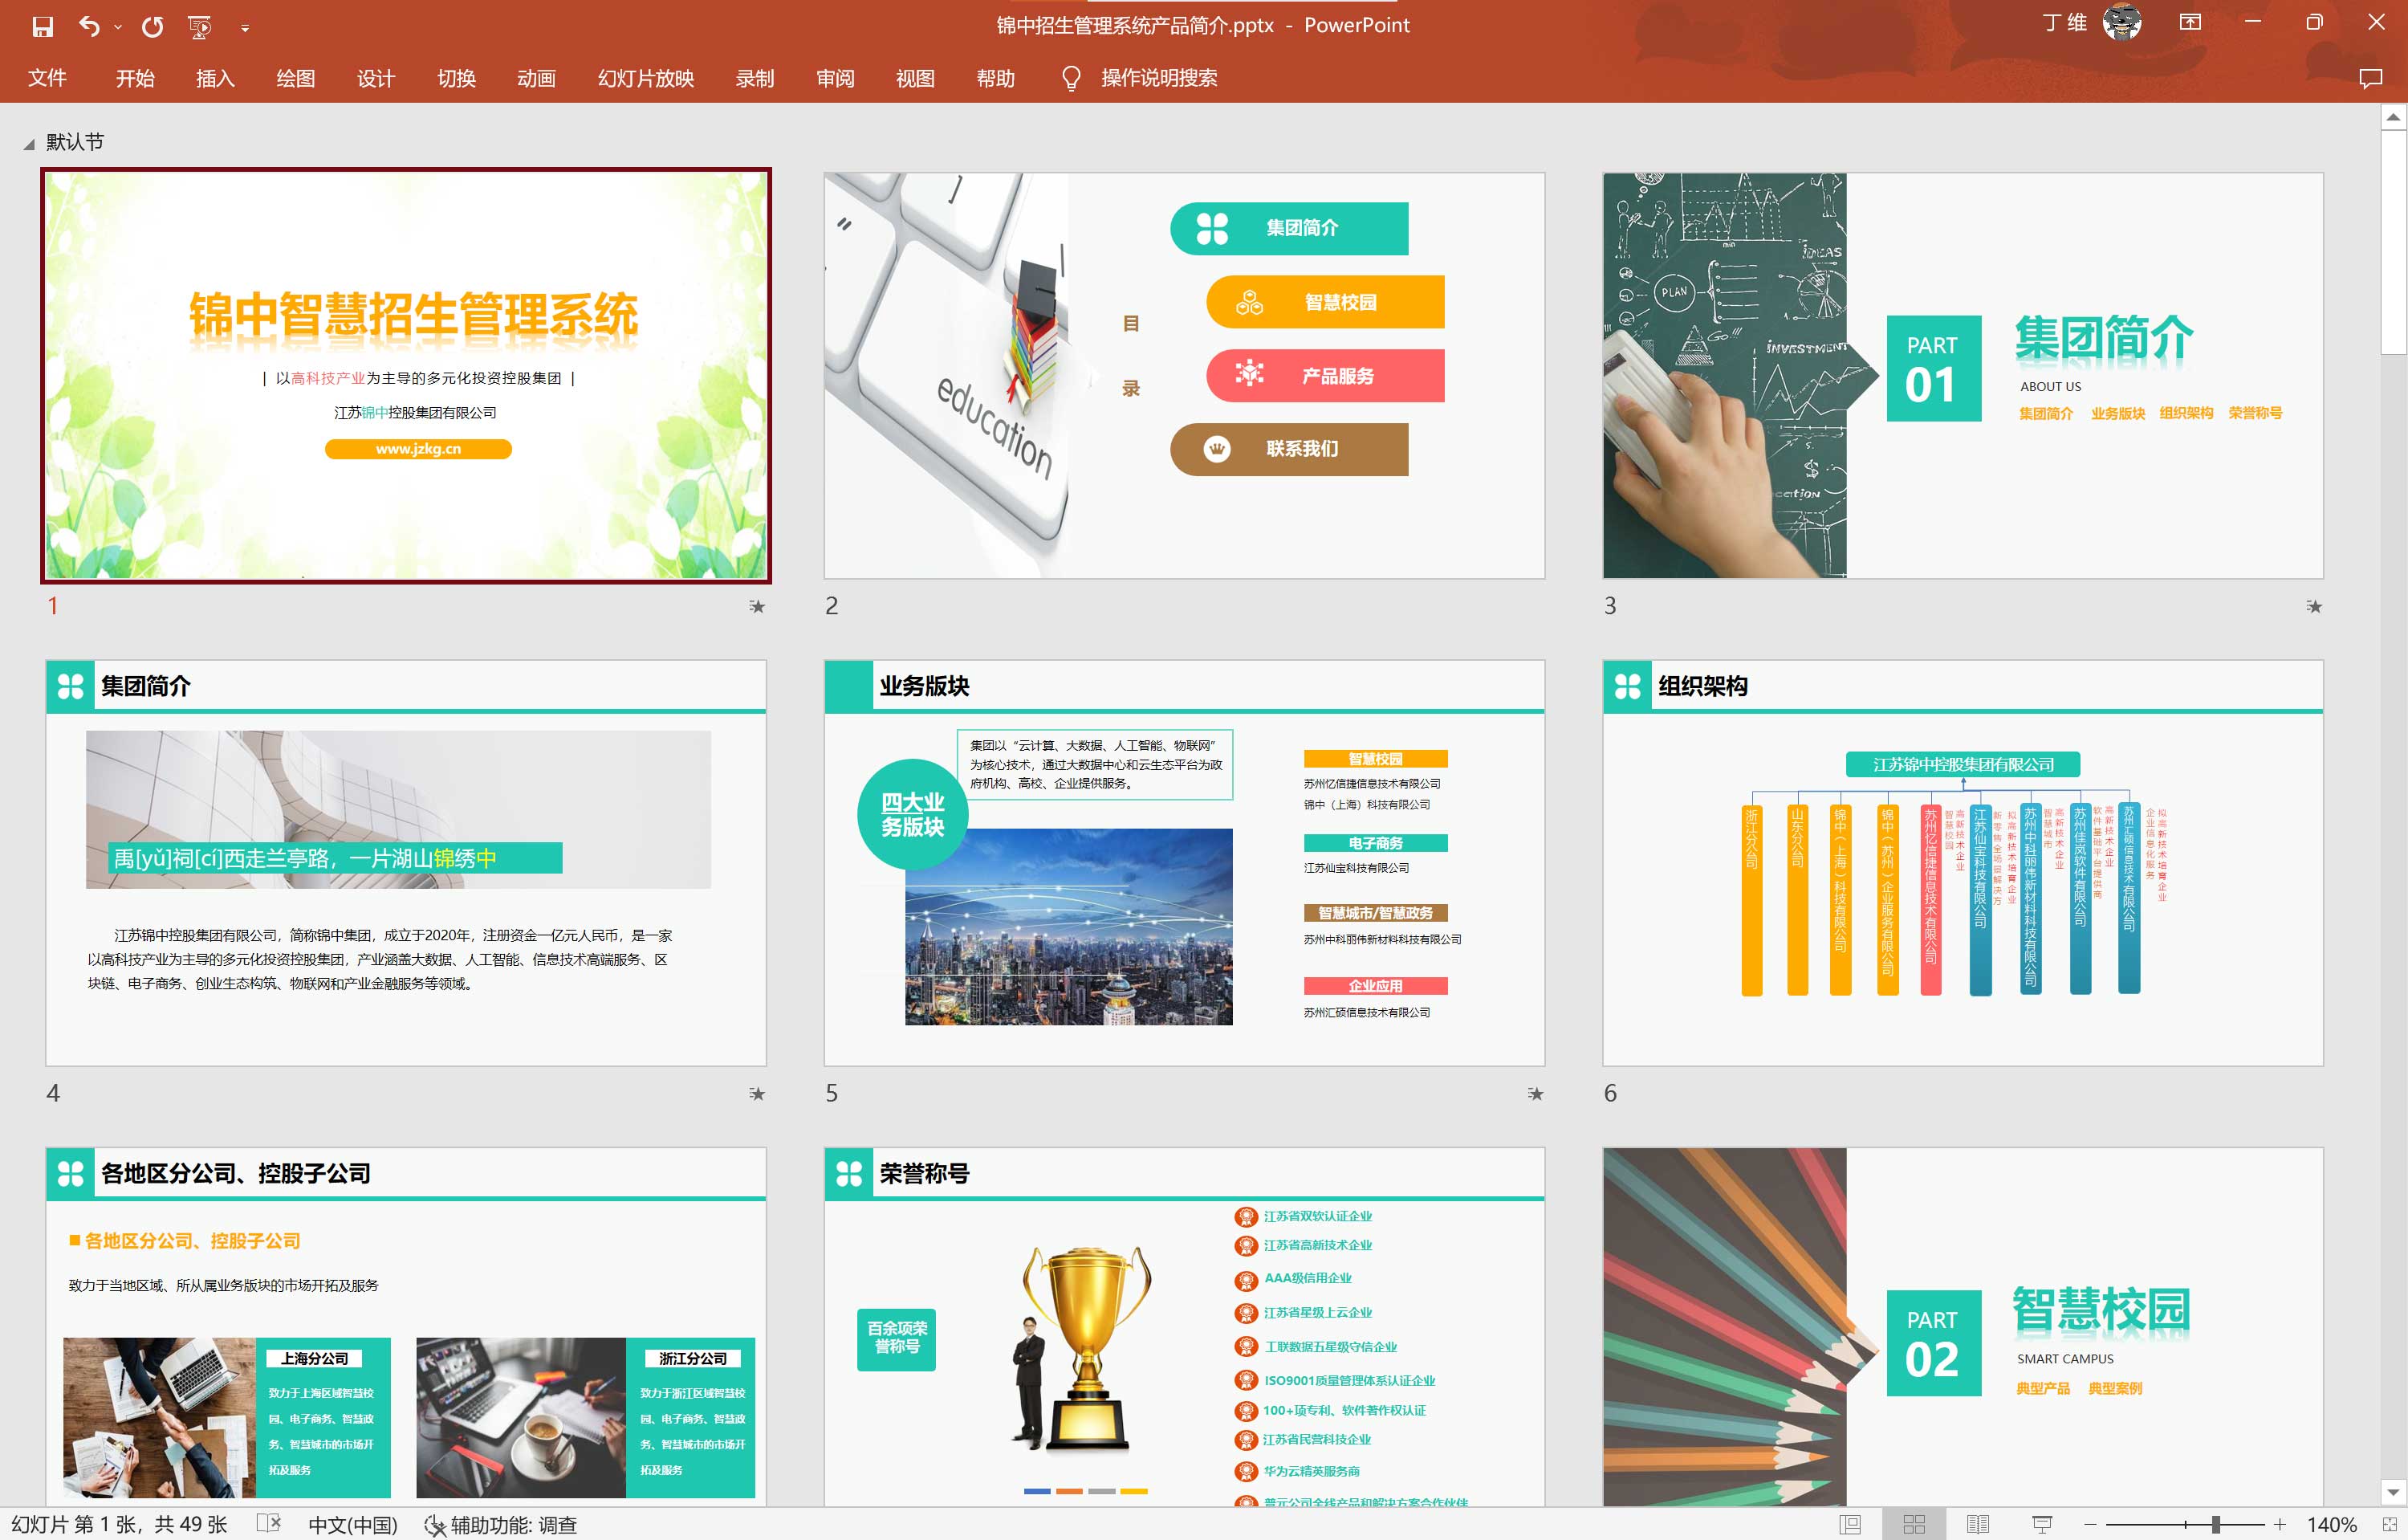Open the 幻灯片放映 ribbon tab

pyautogui.click(x=645, y=78)
